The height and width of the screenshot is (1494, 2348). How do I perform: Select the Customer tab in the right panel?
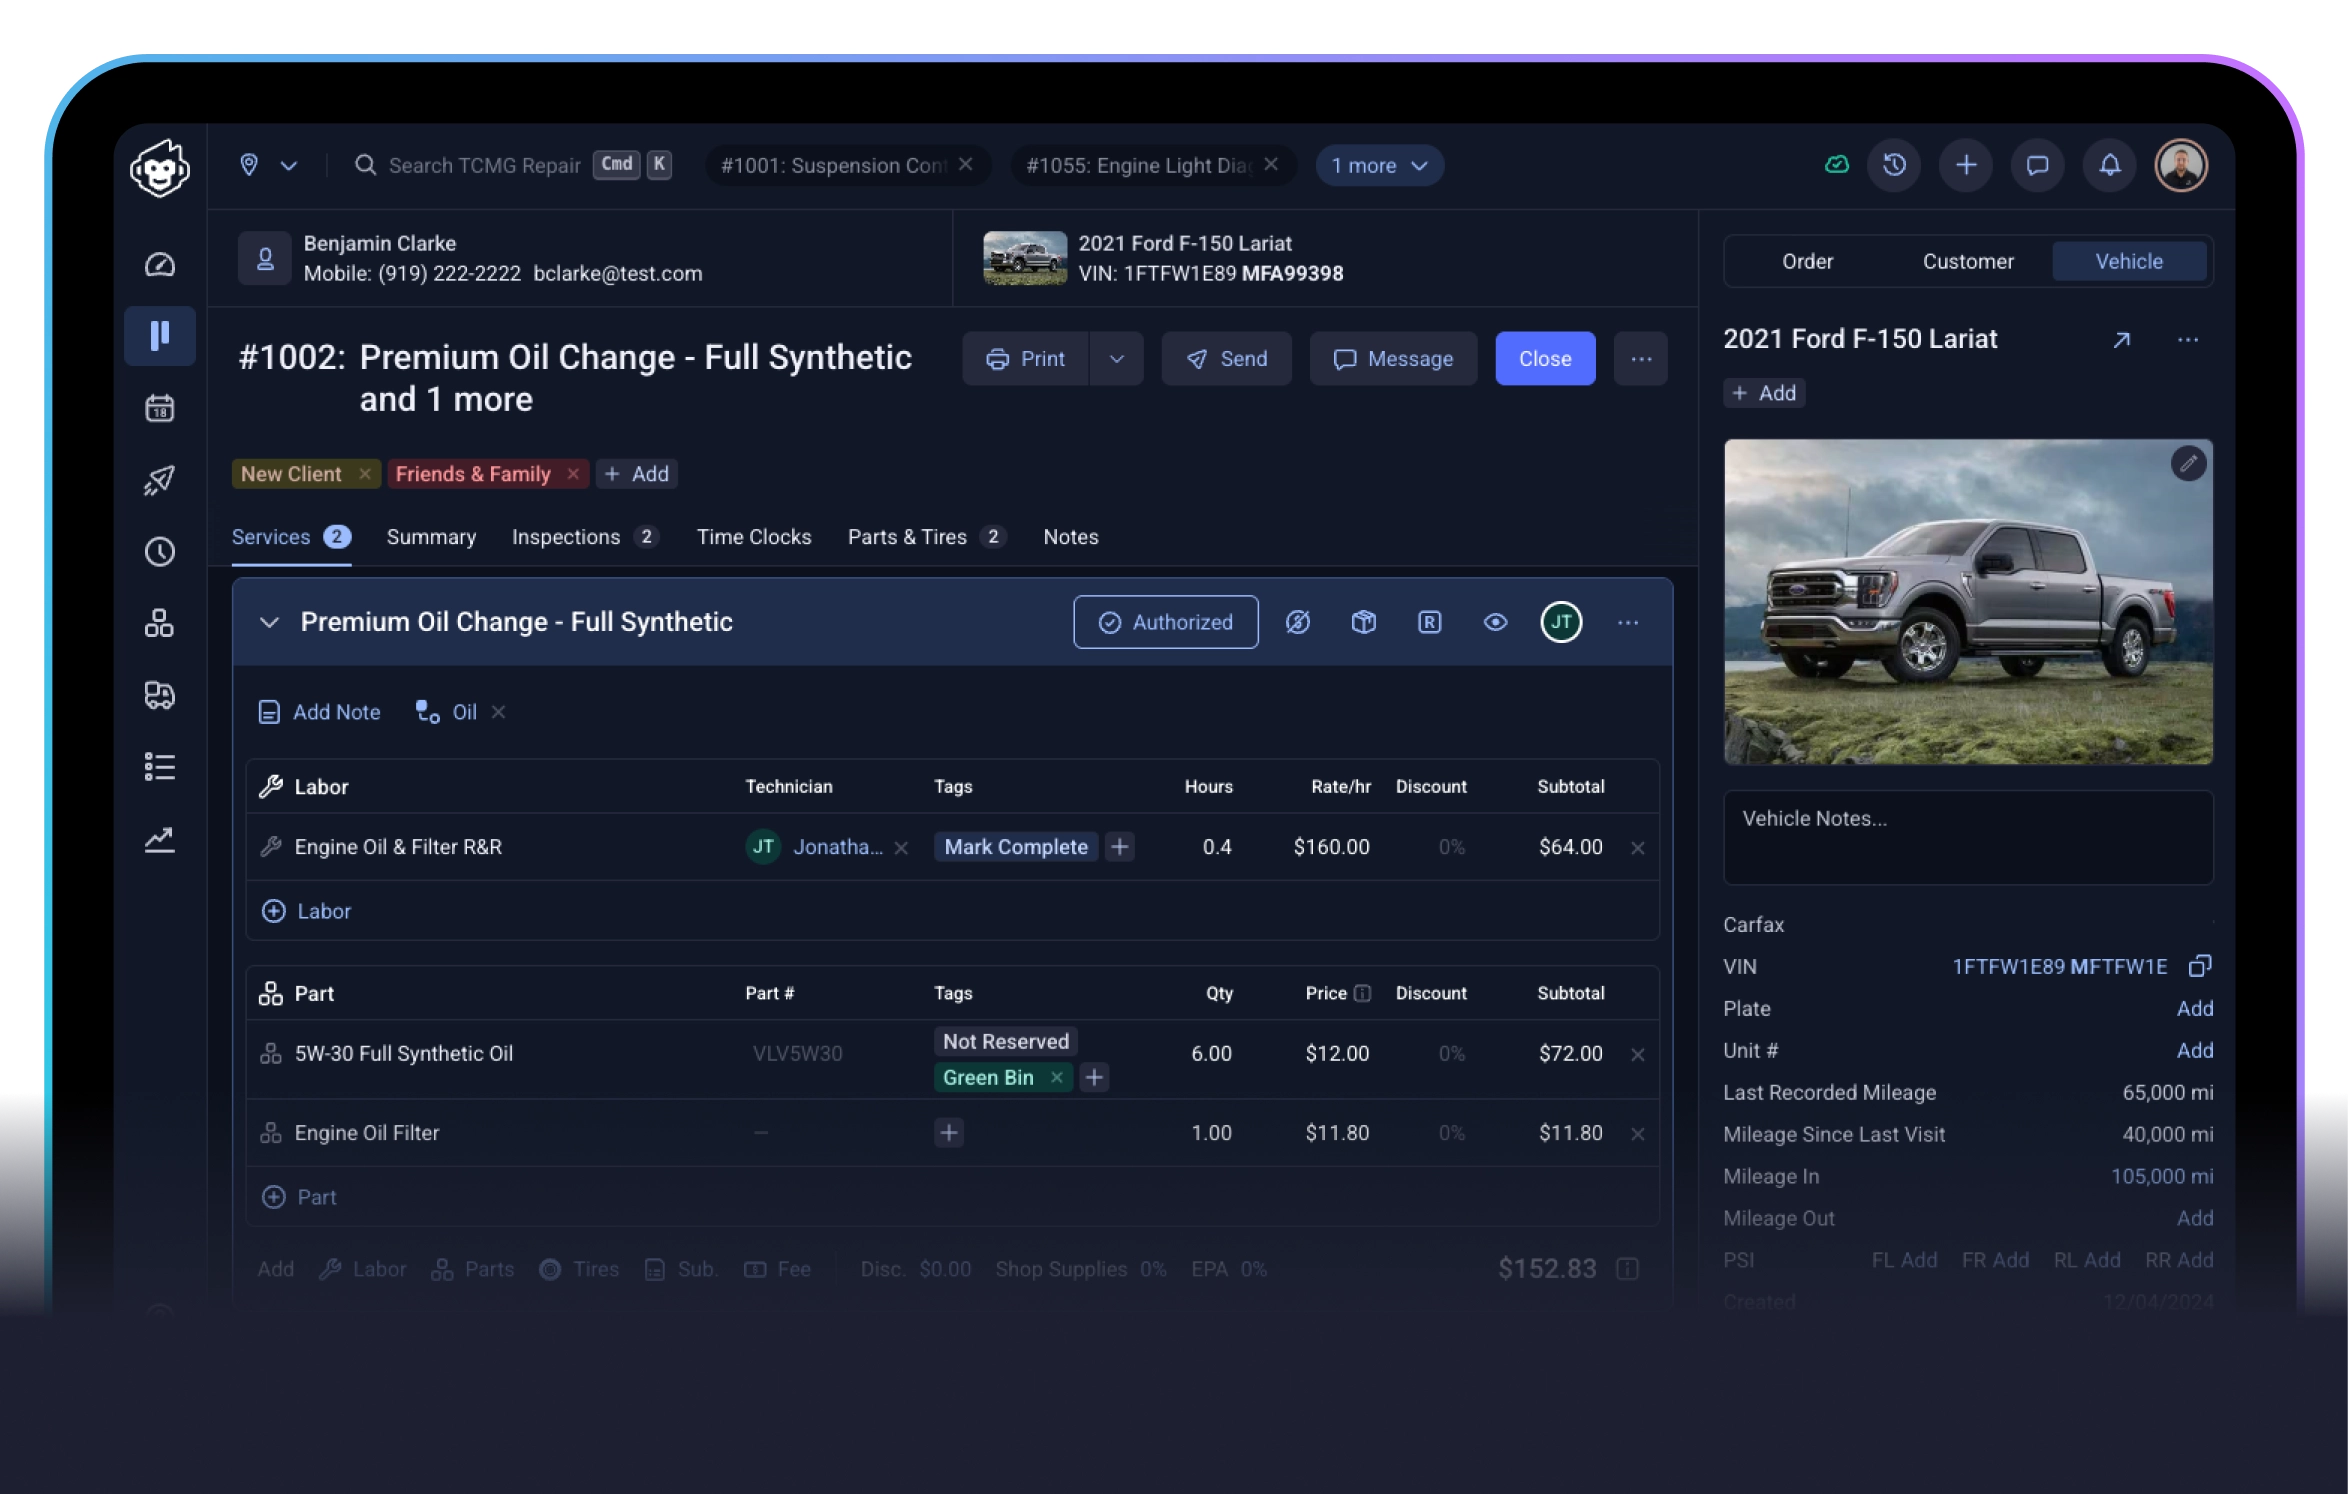tap(1967, 262)
